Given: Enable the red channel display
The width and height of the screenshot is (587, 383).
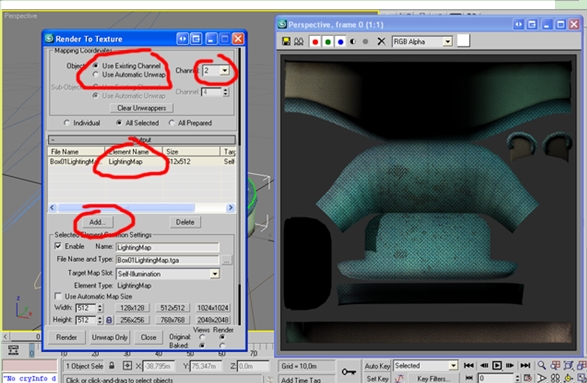Looking at the screenshot, I should coord(315,42).
